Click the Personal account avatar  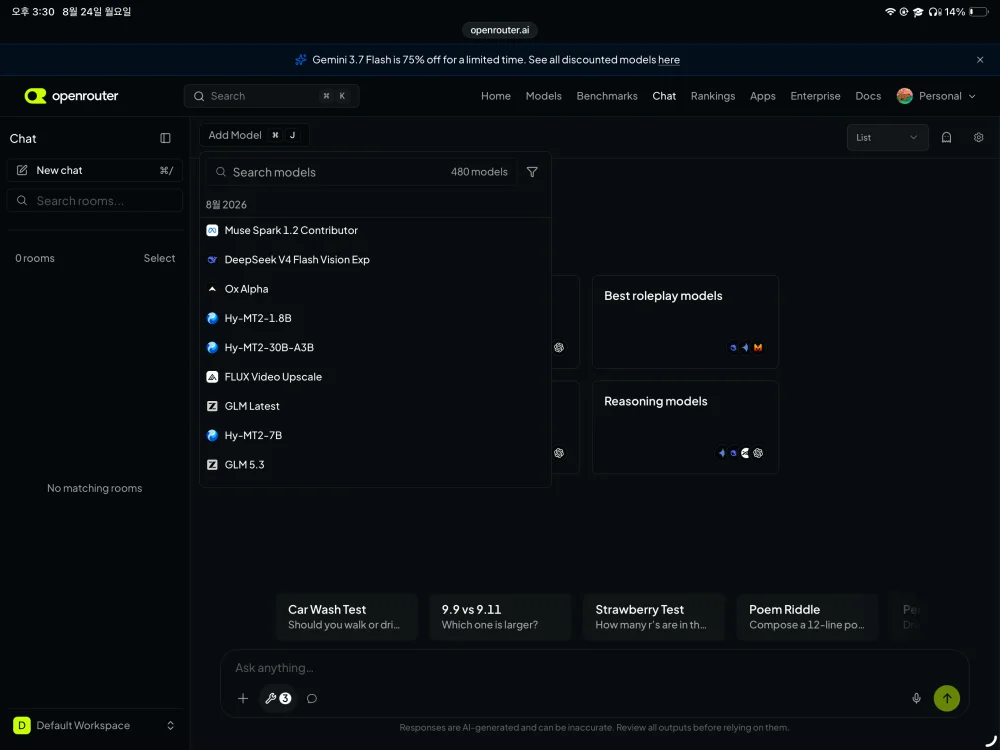904,96
